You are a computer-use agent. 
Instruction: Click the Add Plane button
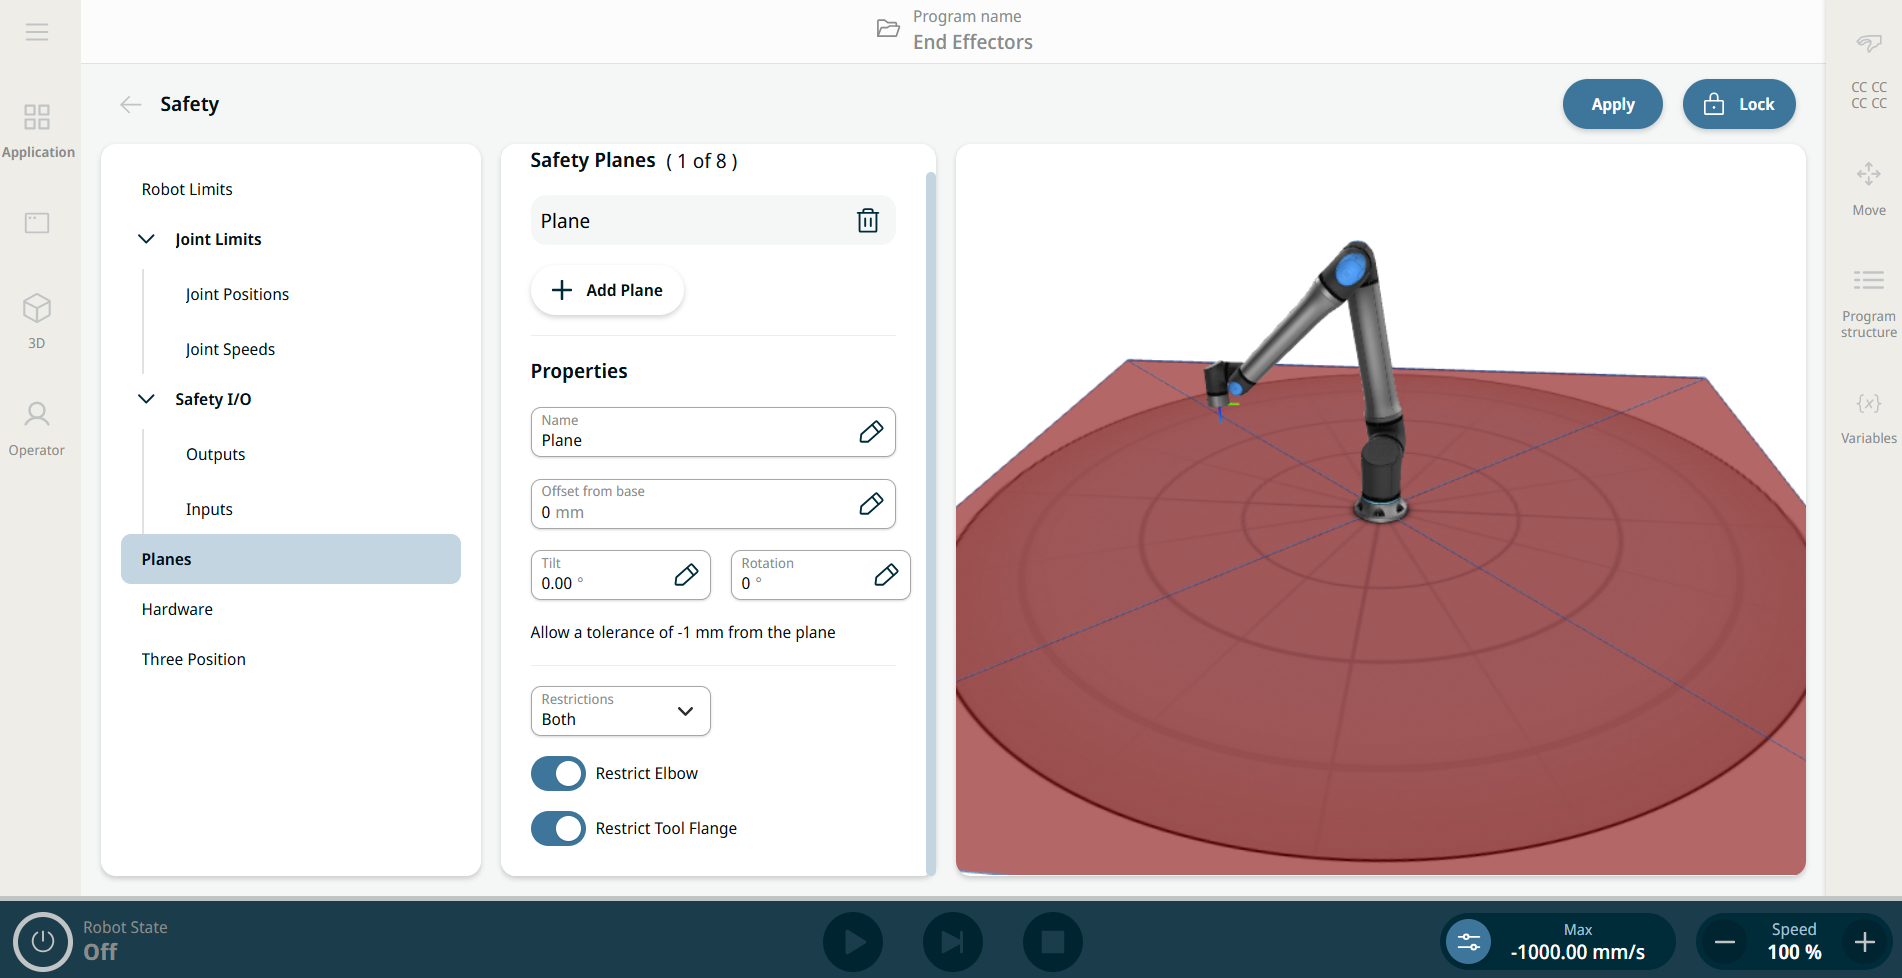pyautogui.click(x=607, y=290)
